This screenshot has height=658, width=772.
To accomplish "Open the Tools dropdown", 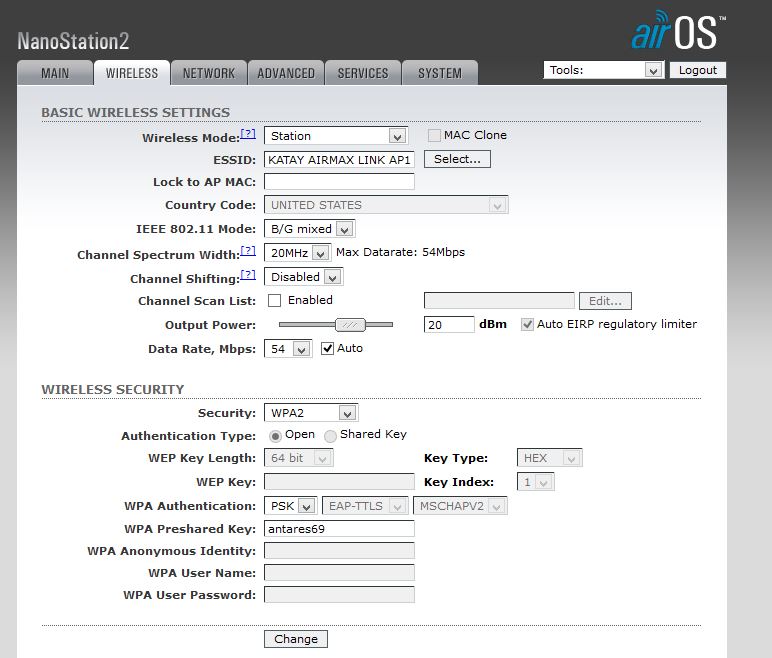I will [604, 70].
